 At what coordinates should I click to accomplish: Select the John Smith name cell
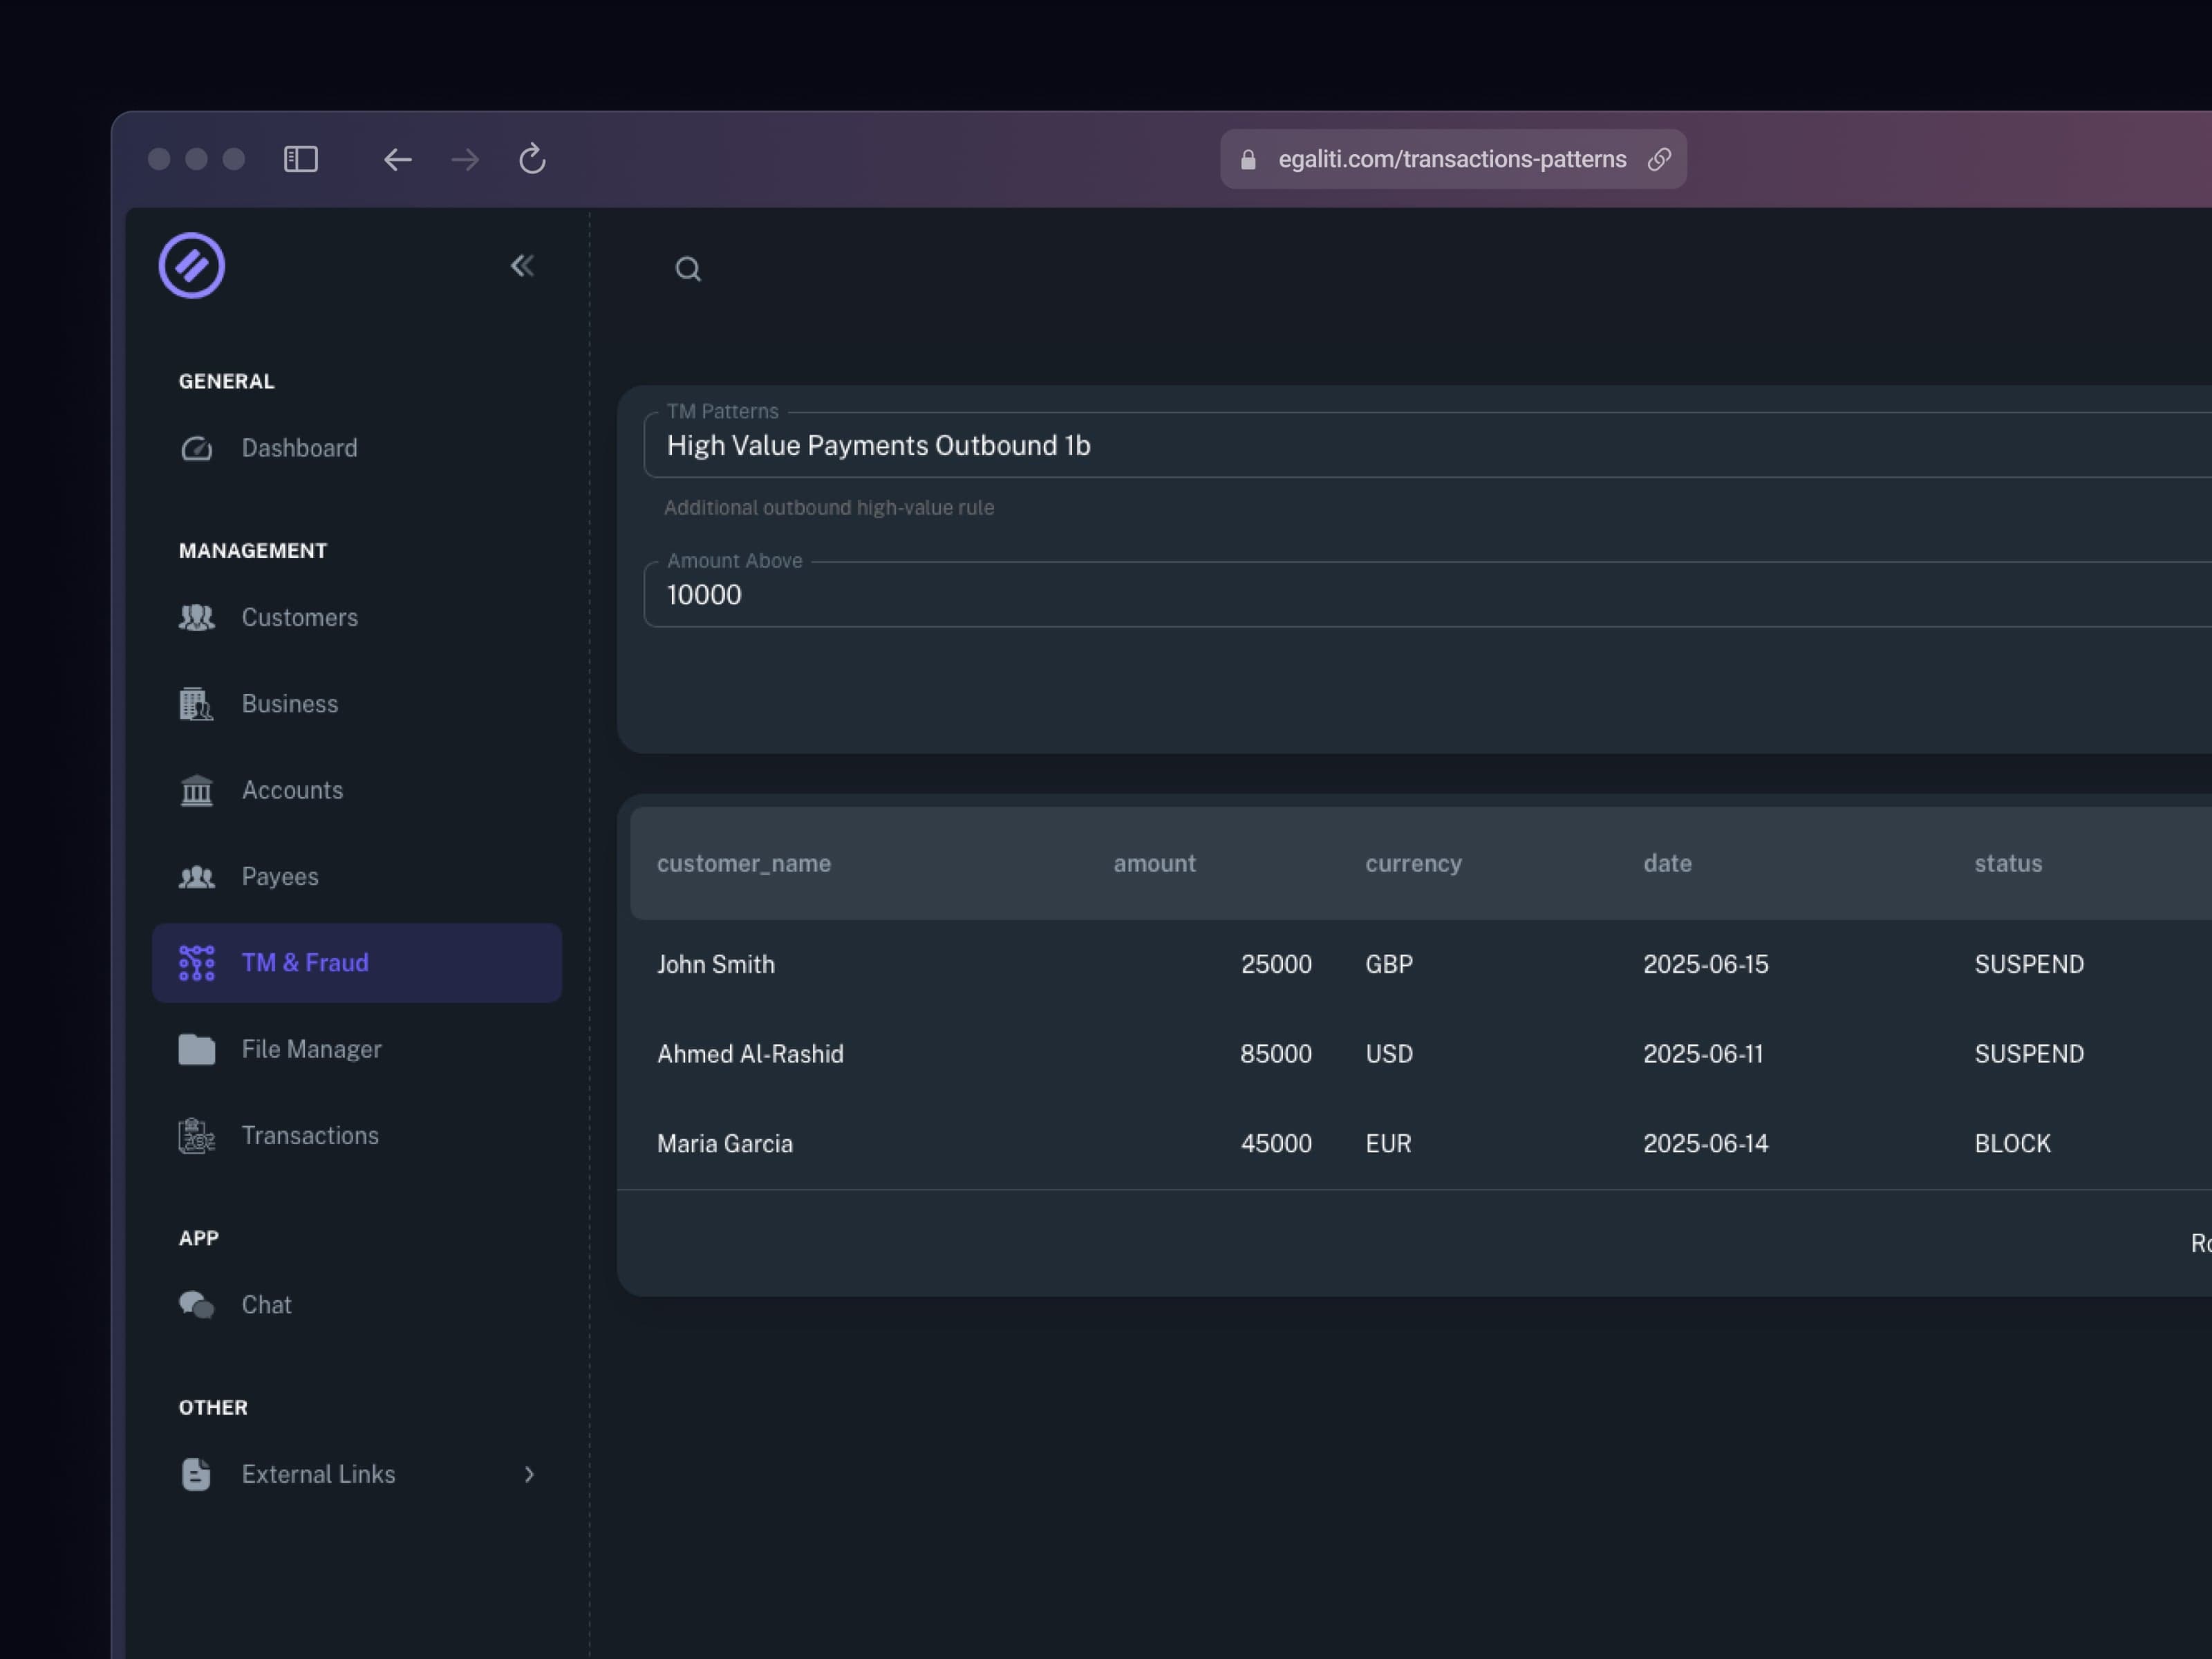[716, 965]
